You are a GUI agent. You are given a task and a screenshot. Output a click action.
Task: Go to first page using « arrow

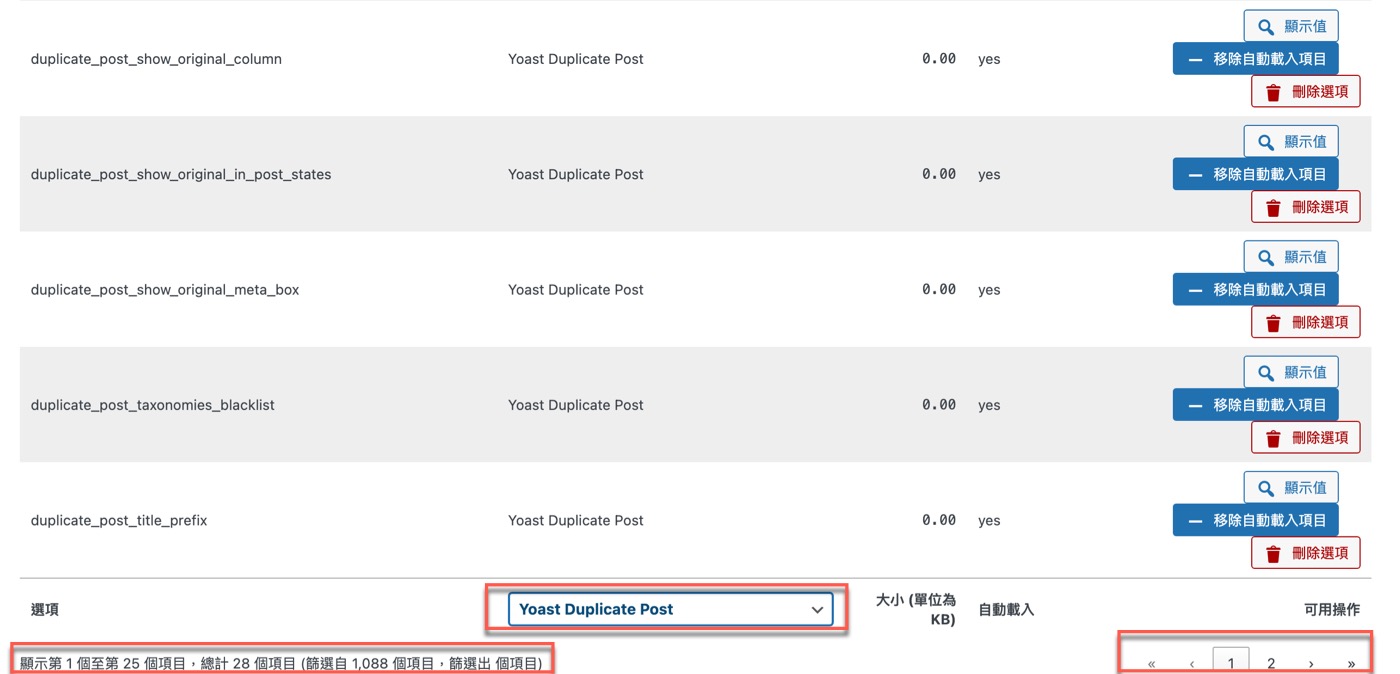tap(1151, 663)
